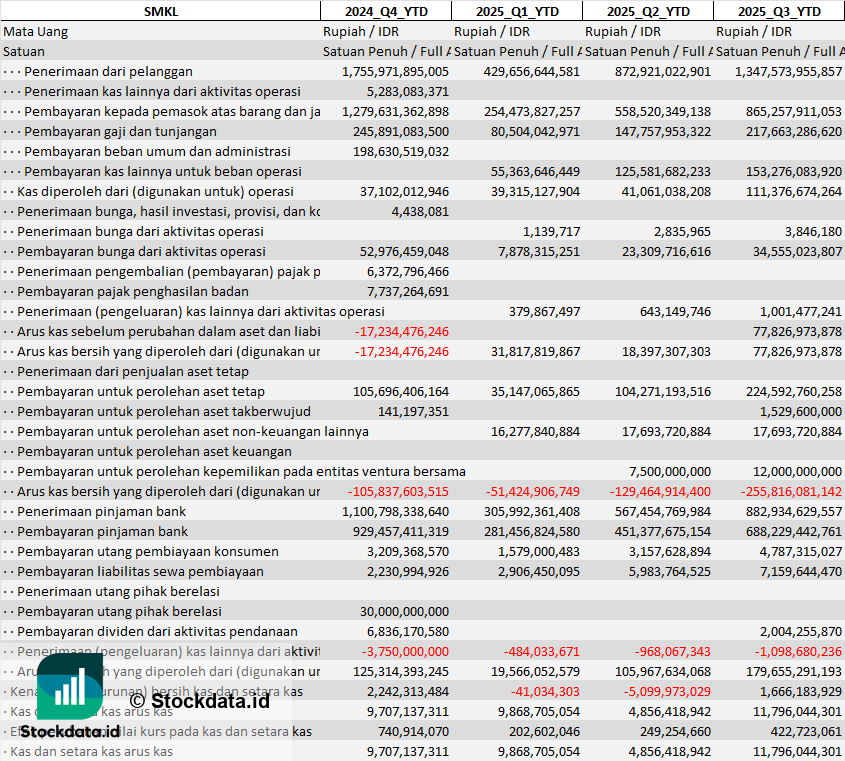Select the 2024_Q4_YTD column header
This screenshot has width=845, height=761.
point(385,11)
